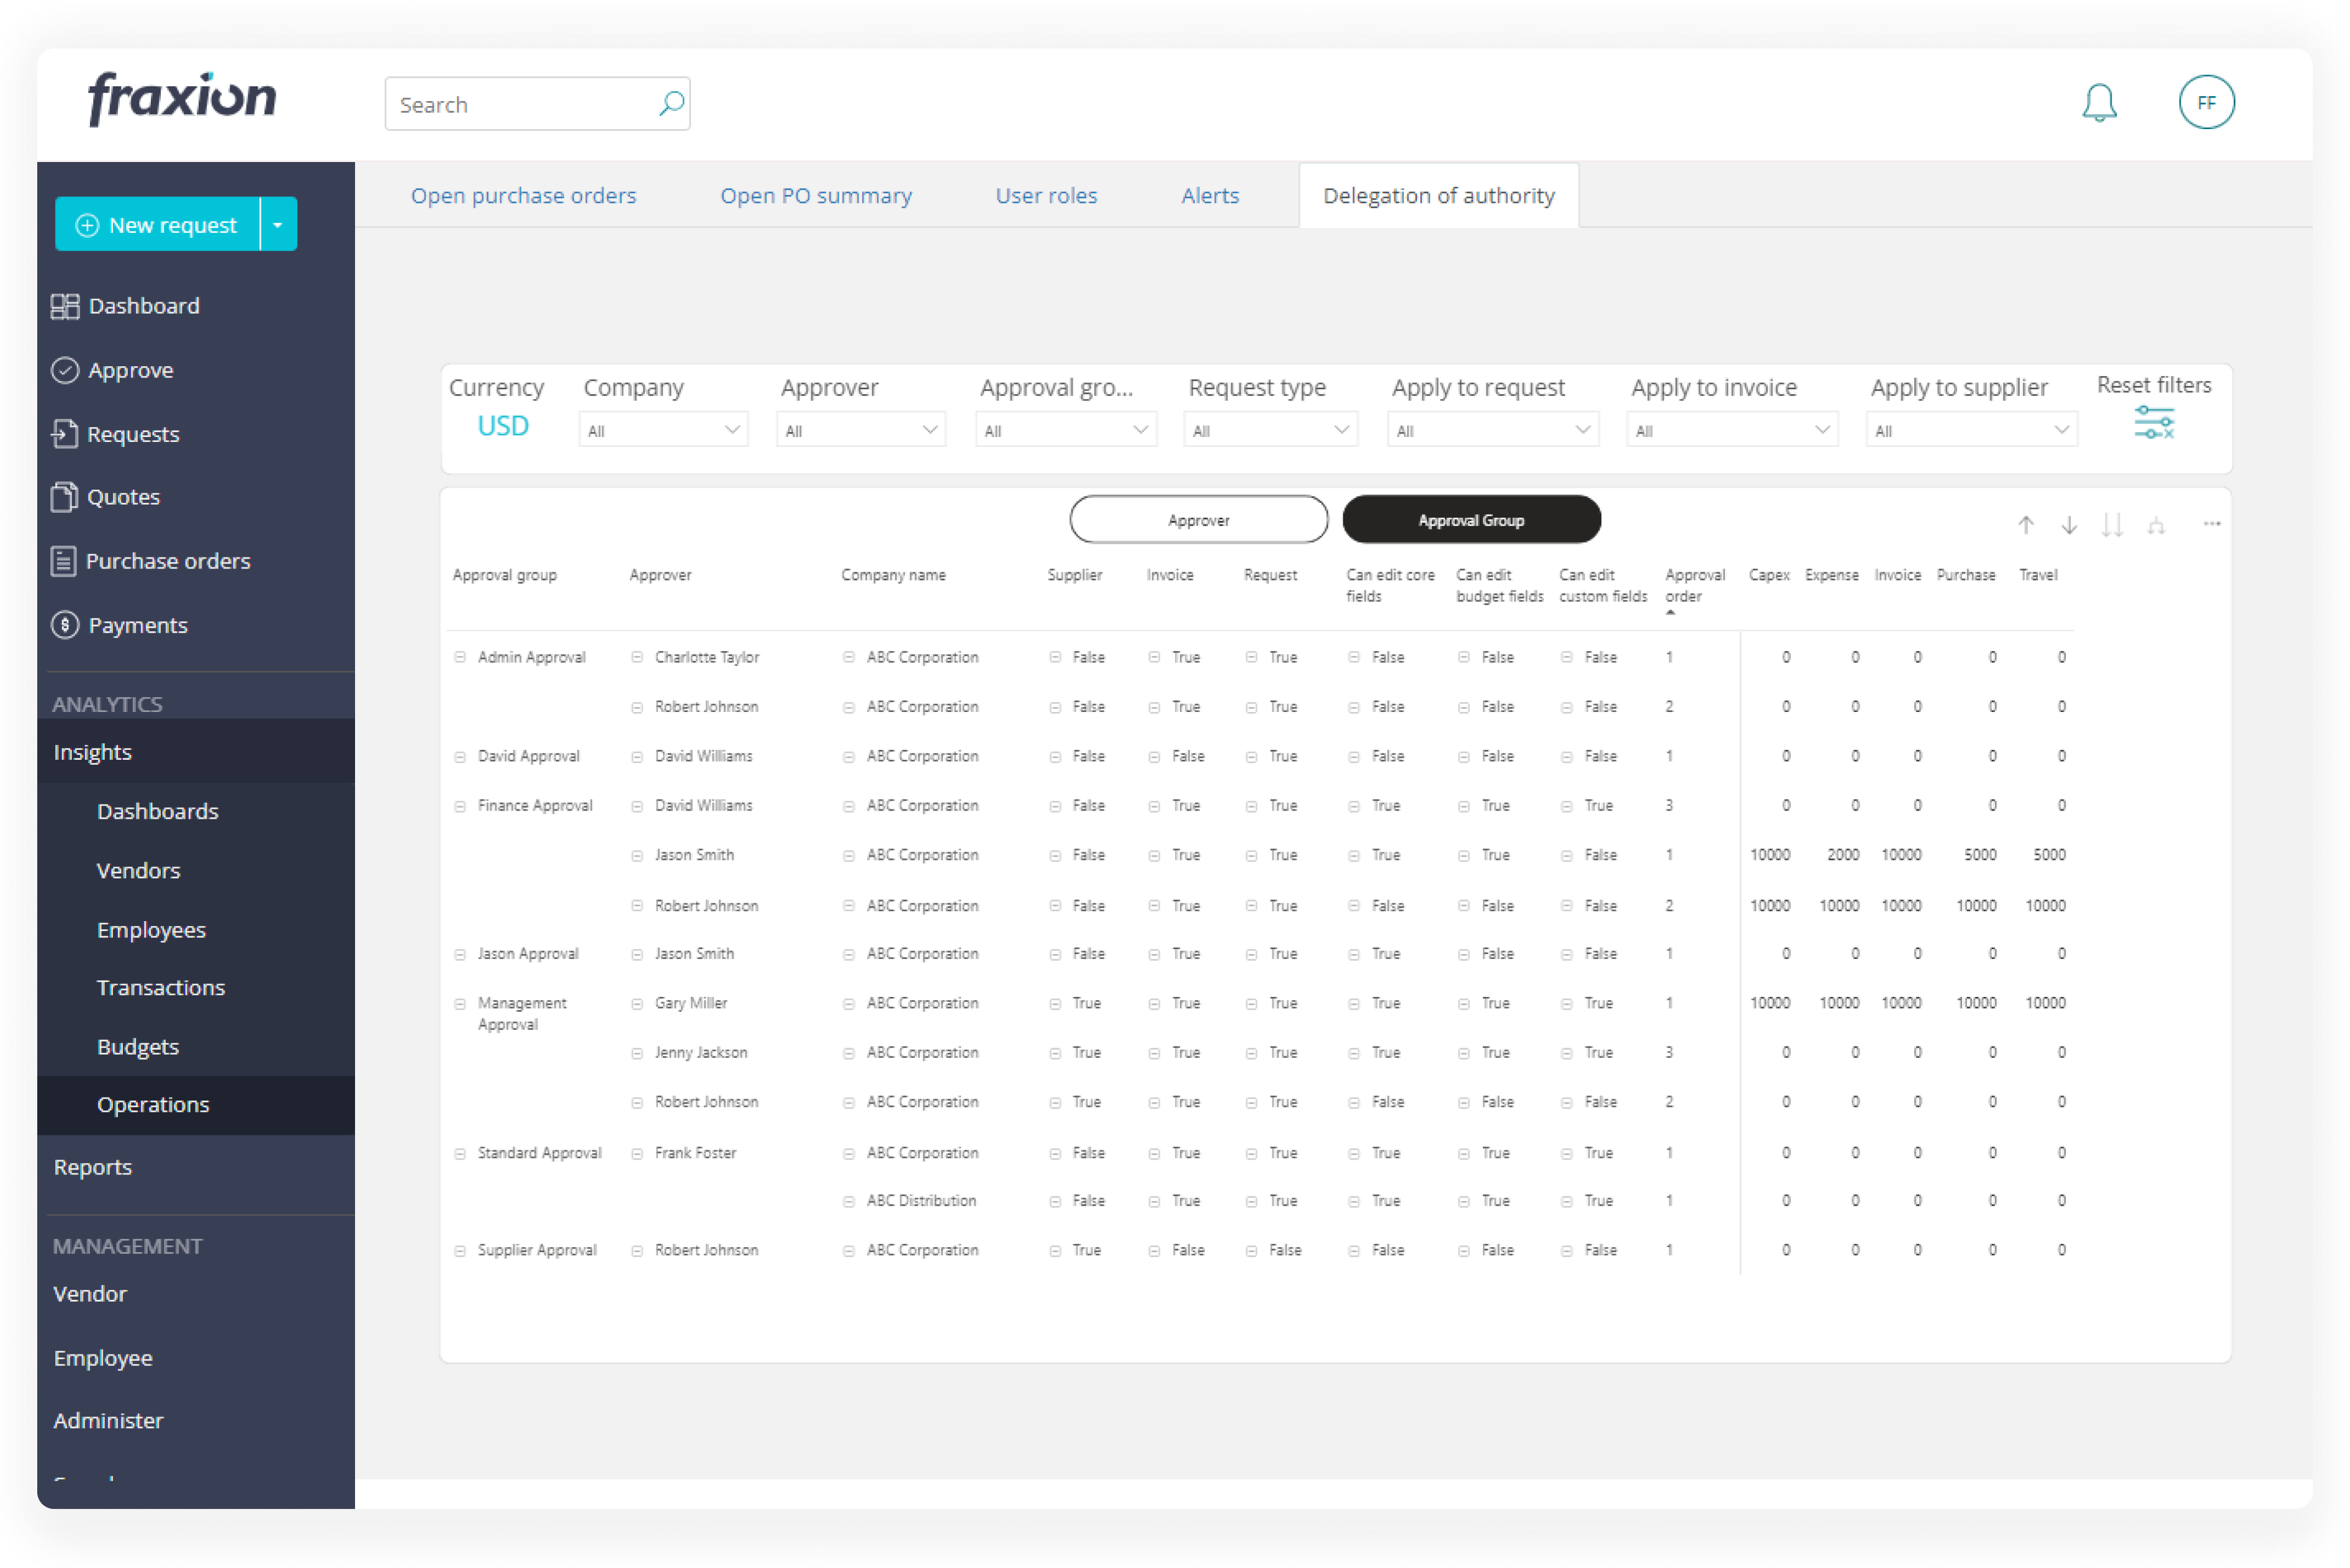Click the Dashboard sidebar icon
Image resolution: width=2350 pixels, height=1568 pixels.
pos(61,305)
